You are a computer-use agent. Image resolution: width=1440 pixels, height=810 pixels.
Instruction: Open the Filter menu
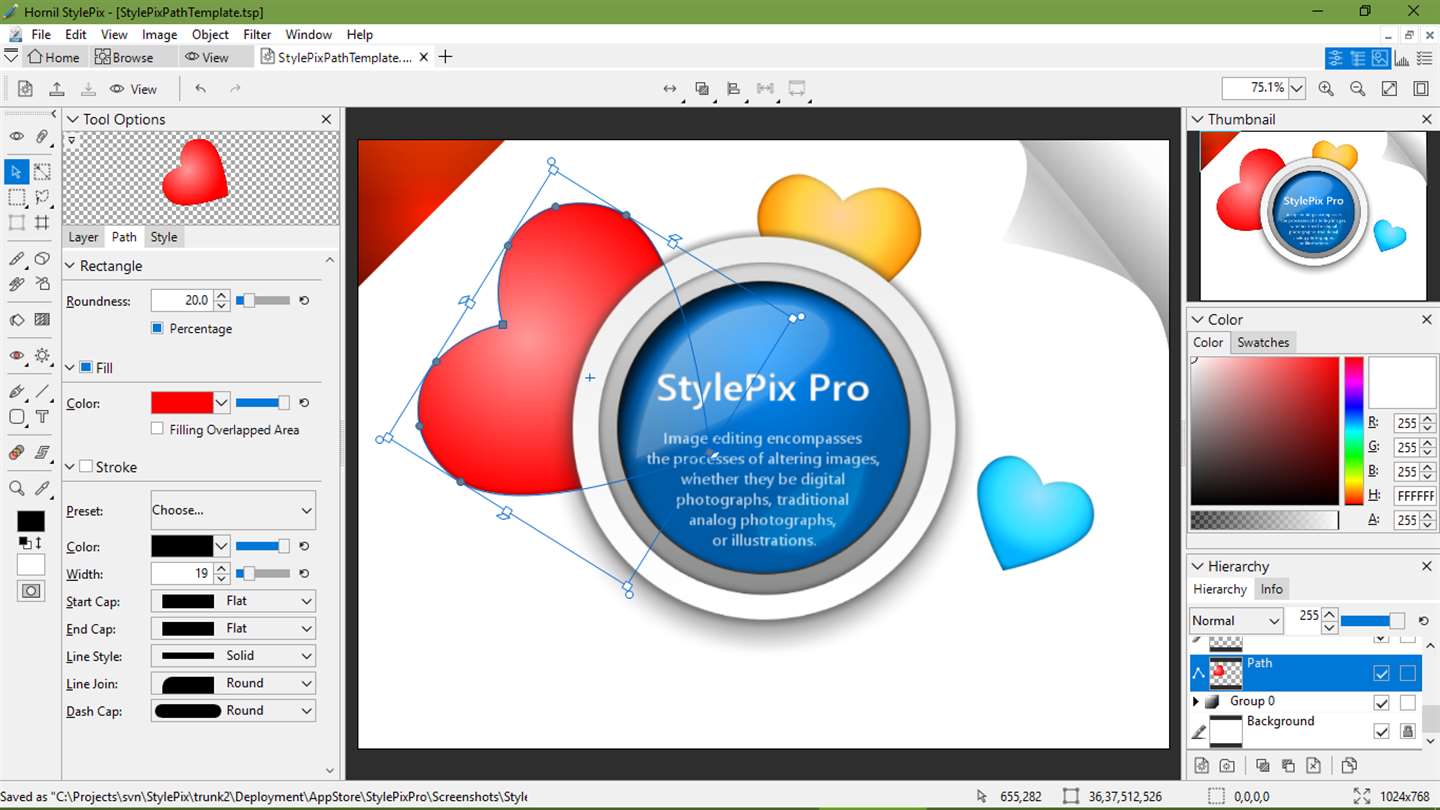click(x=257, y=34)
